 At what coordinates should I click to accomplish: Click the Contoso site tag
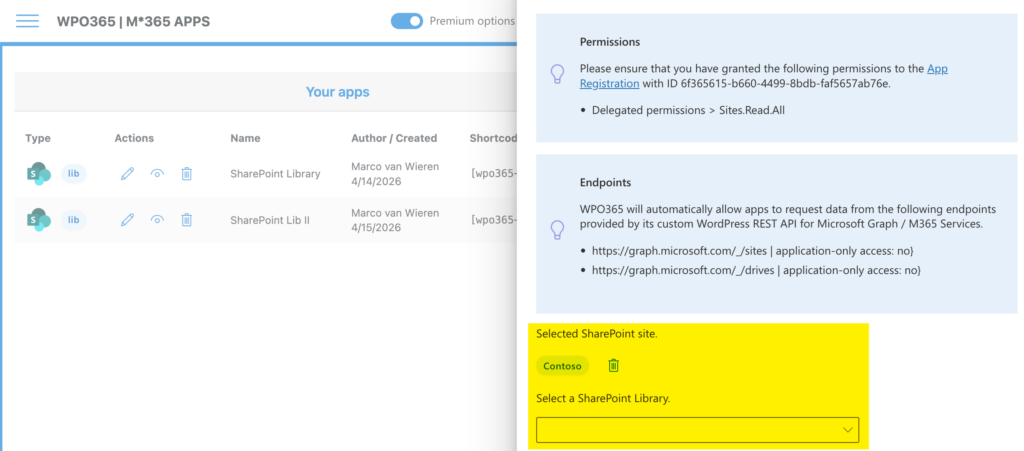562,366
